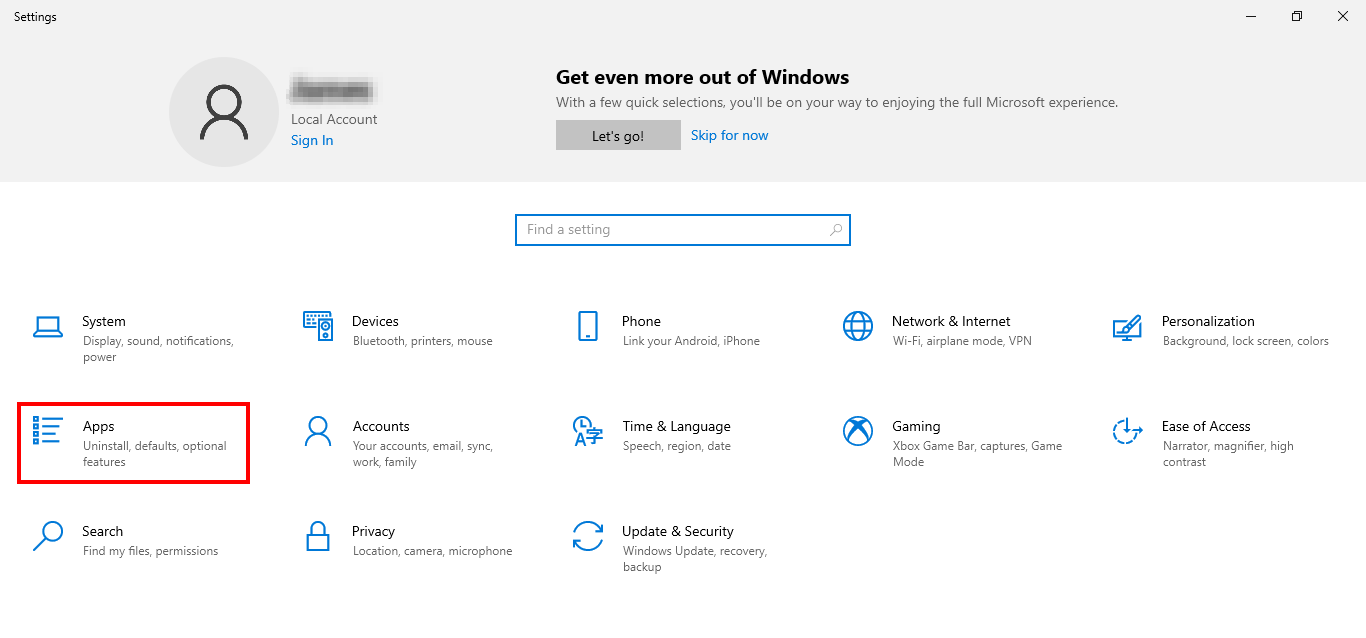Restore down the Settings window
This screenshot has height=638, width=1366.
click(1297, 16)
